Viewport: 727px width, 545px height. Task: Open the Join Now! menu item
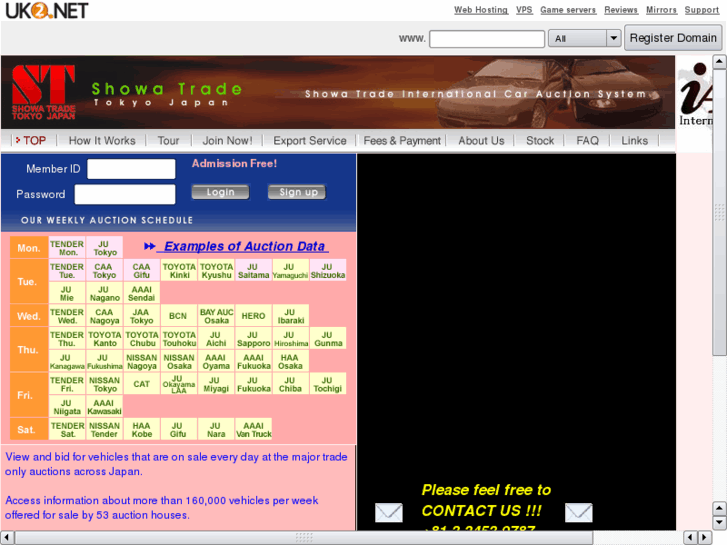pos(227,141)
